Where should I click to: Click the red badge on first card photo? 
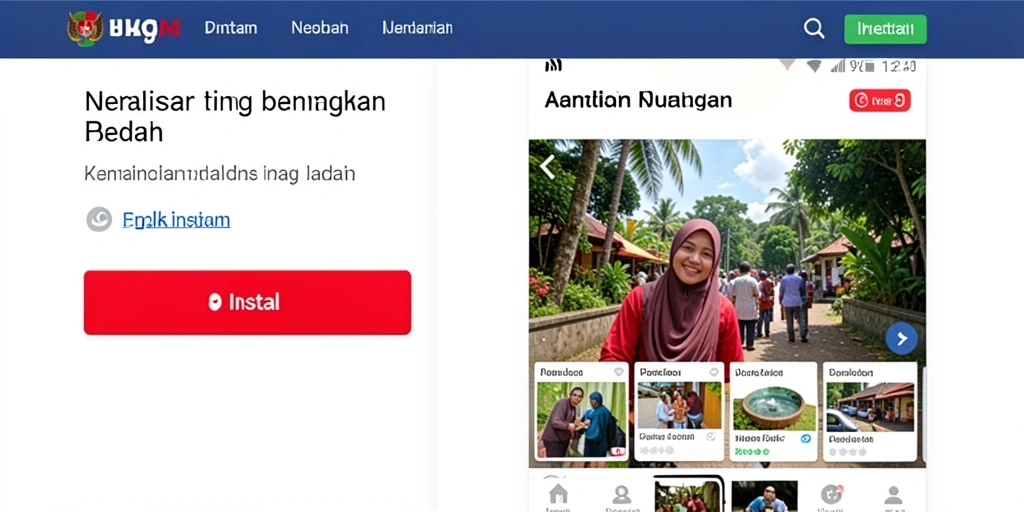[617, 451]
